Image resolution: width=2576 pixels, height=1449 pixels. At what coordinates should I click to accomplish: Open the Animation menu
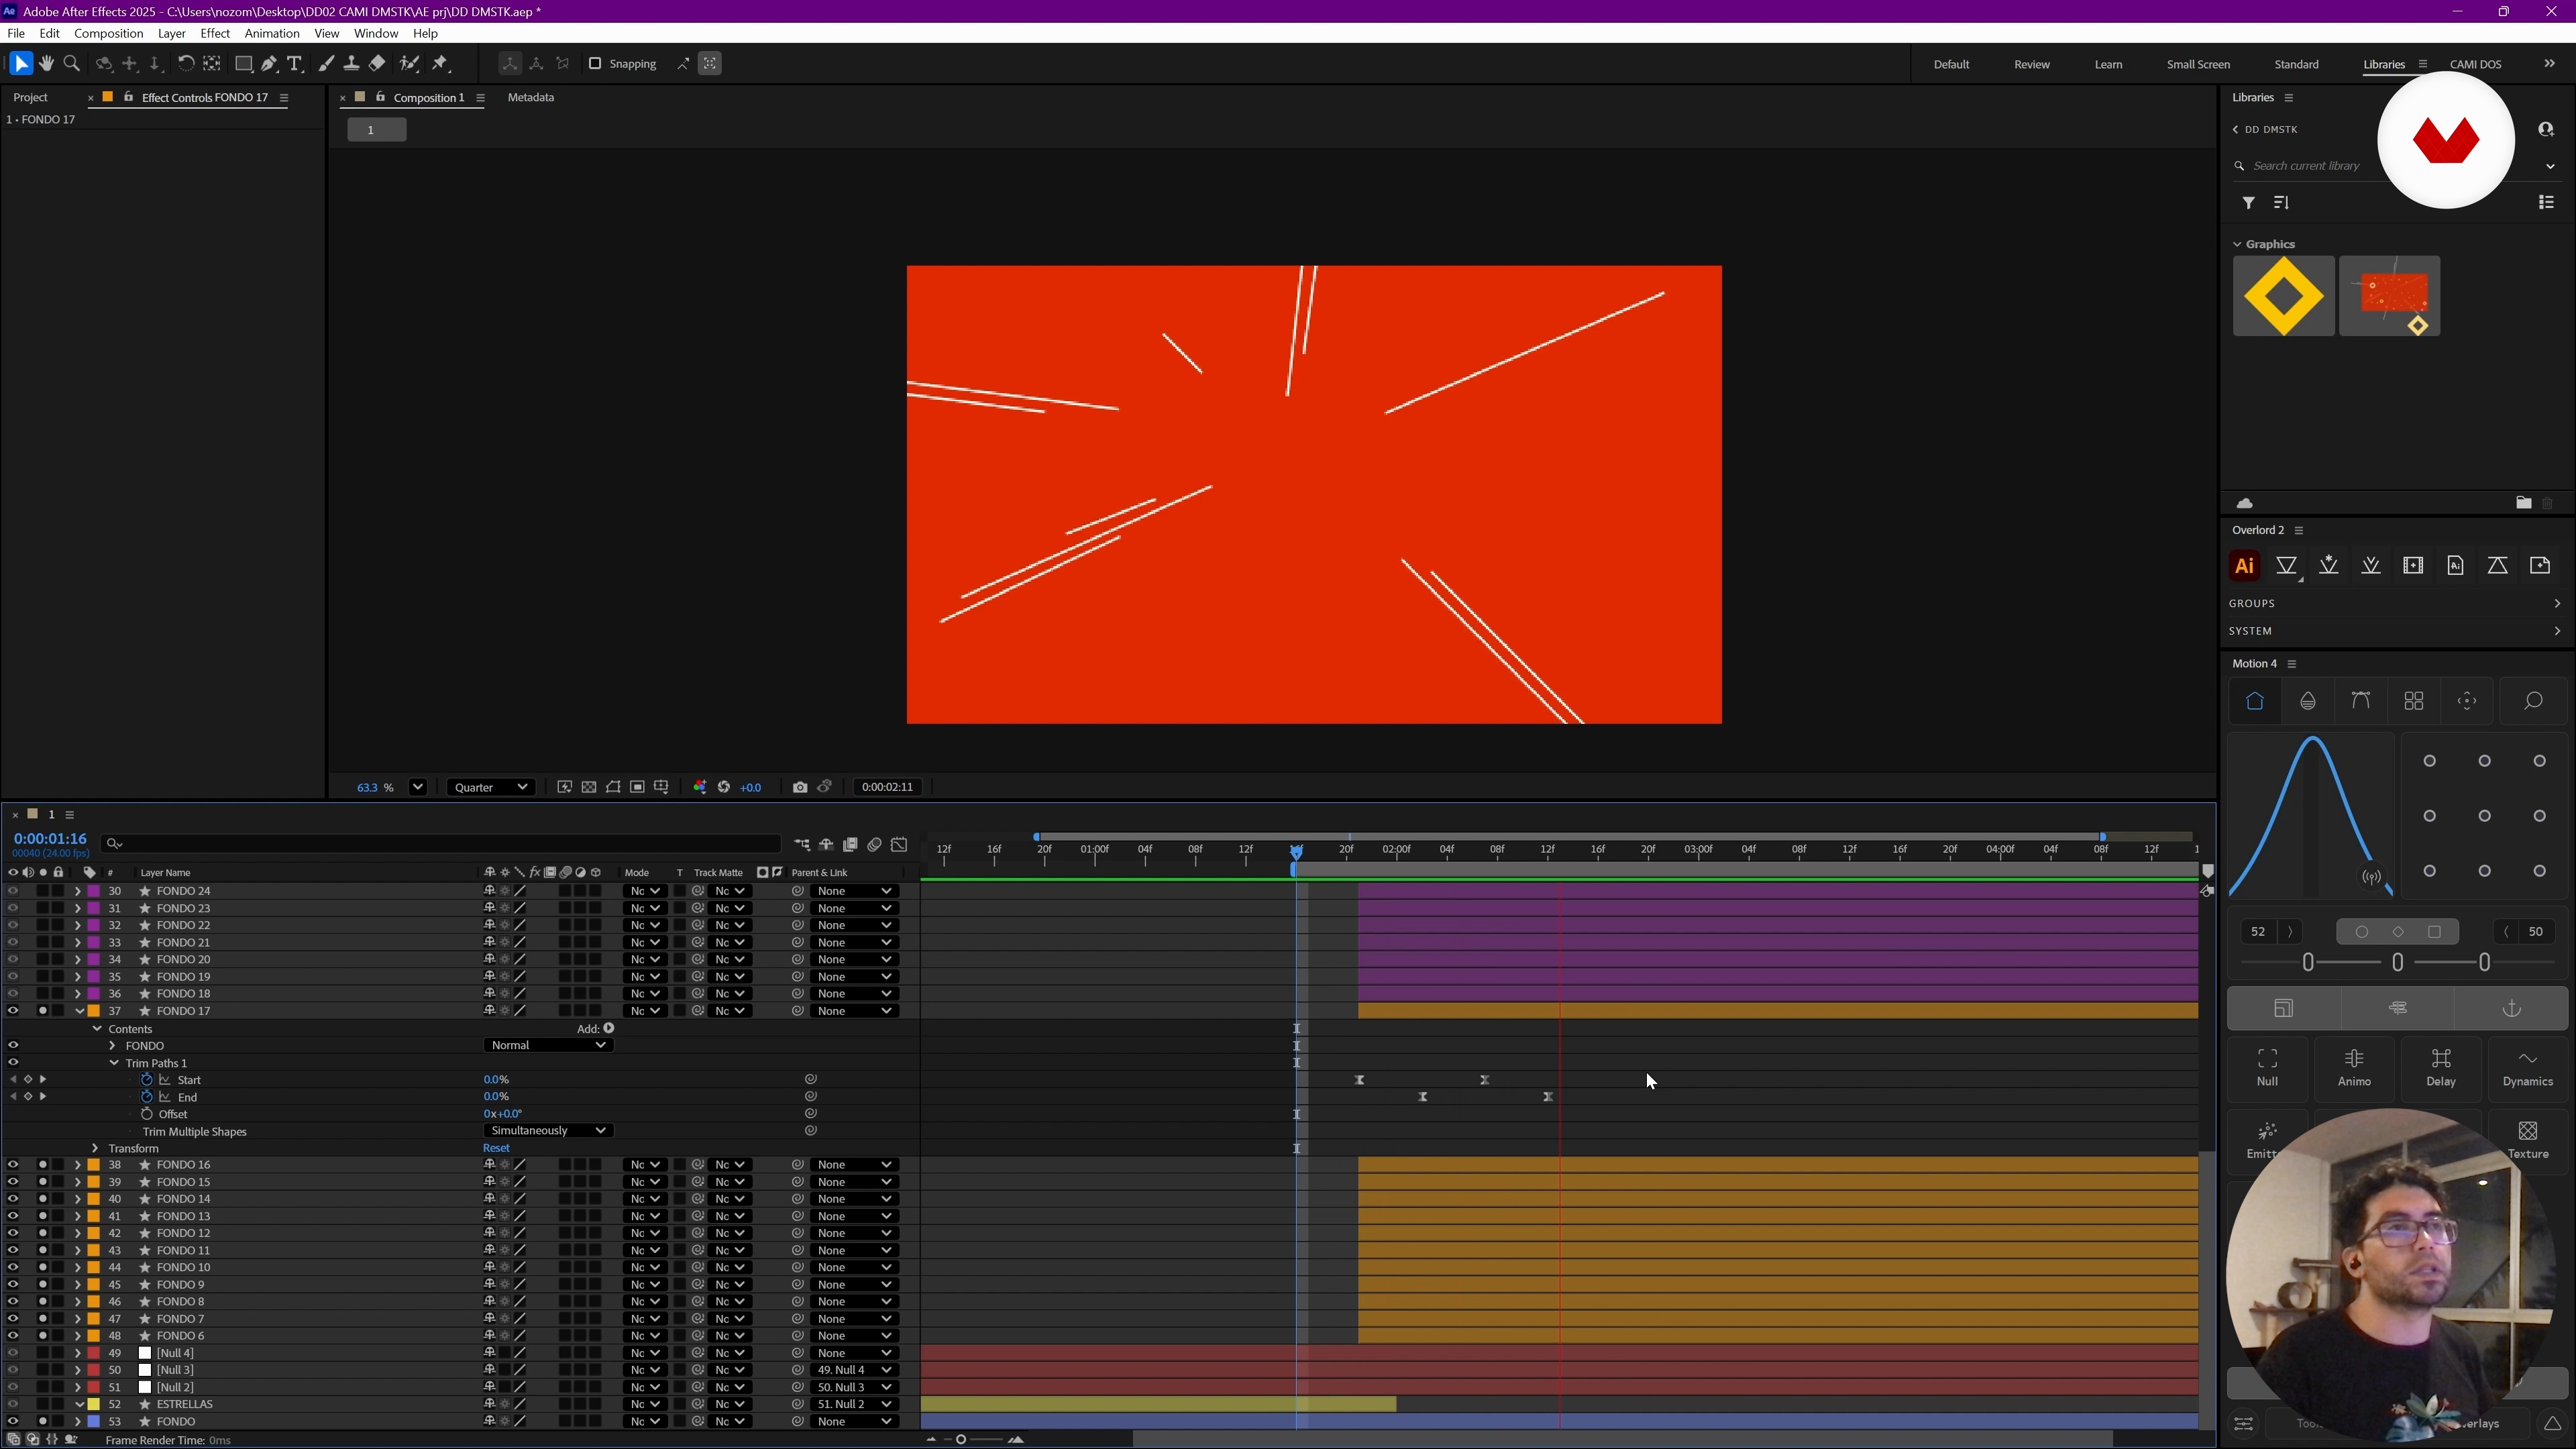(x=272, y=33)
